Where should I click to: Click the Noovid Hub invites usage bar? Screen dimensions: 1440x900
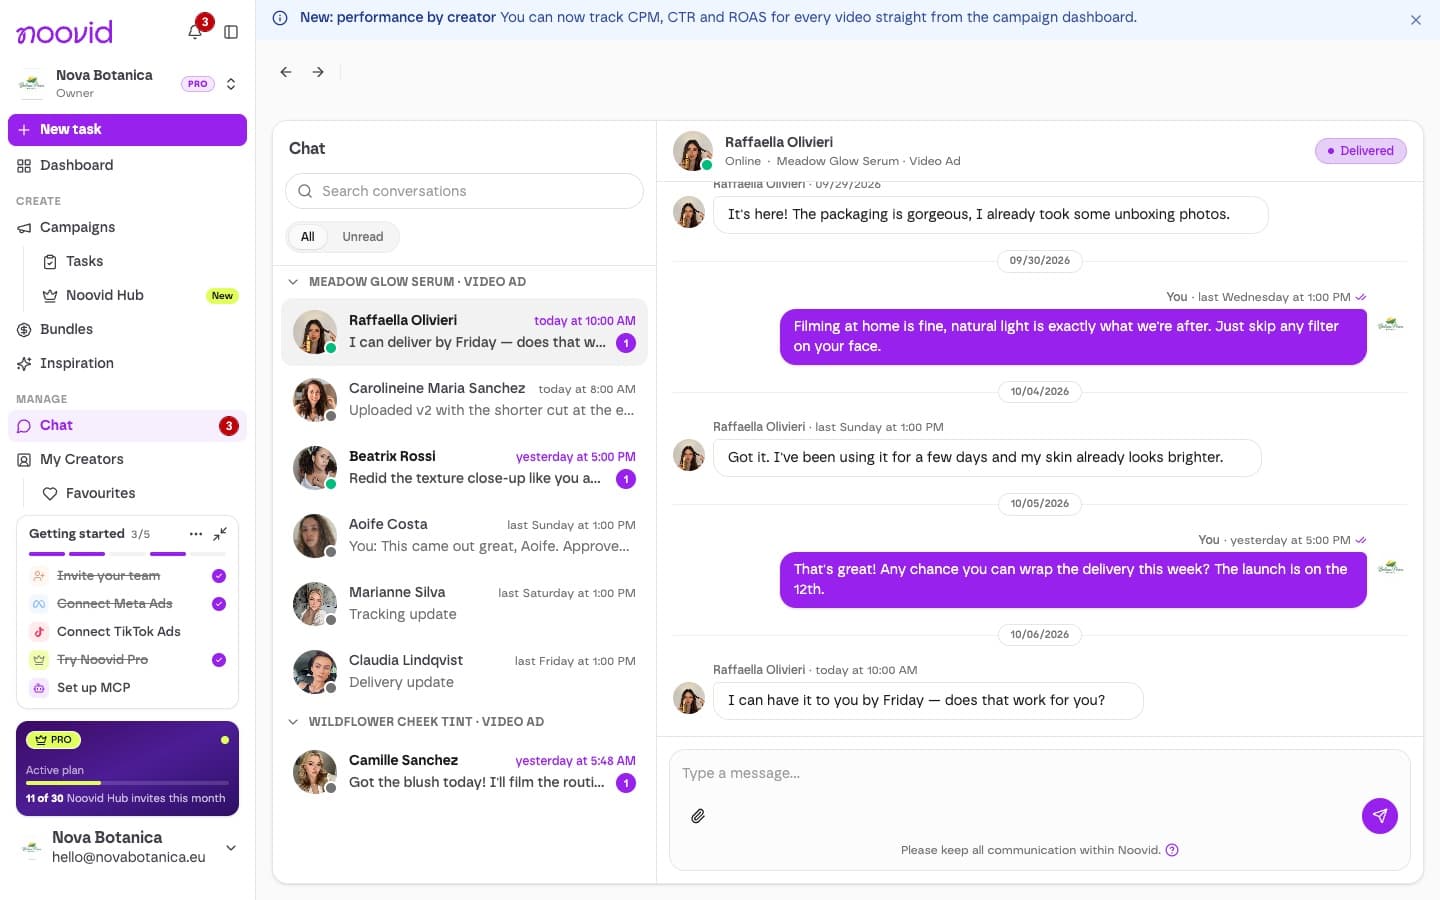[127, 783]
